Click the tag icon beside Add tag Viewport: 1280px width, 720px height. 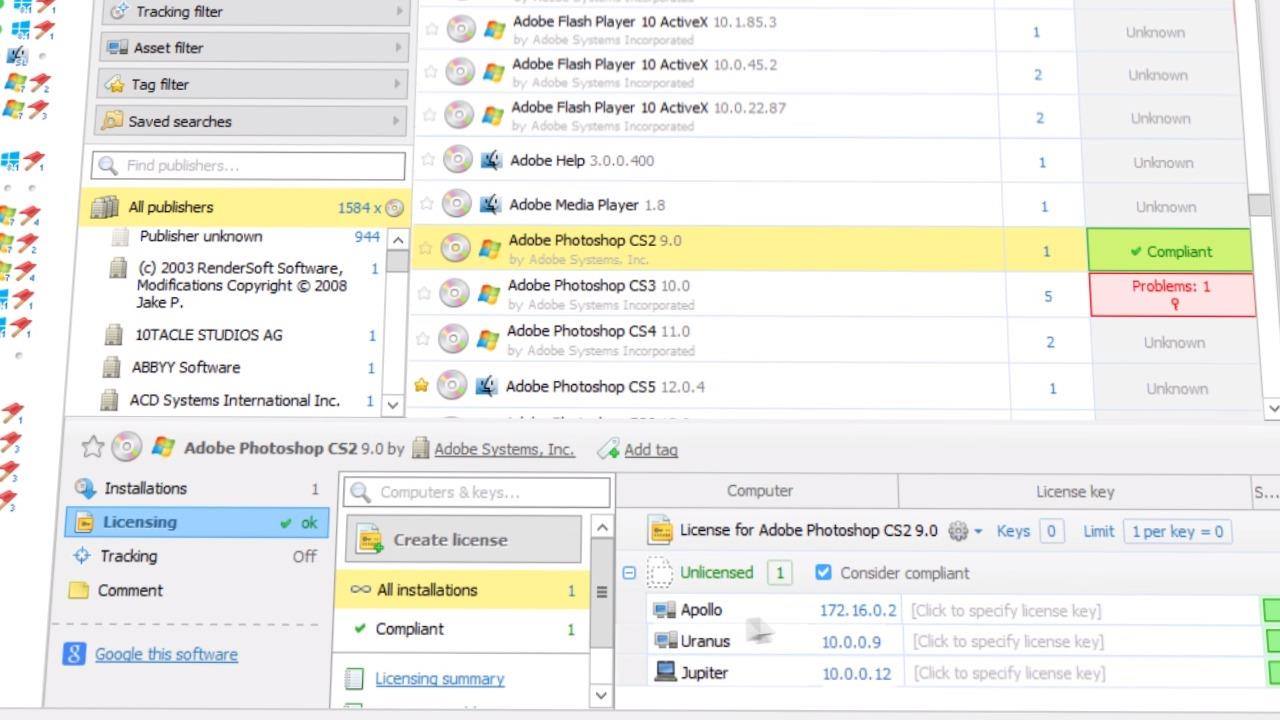[608, 450]
